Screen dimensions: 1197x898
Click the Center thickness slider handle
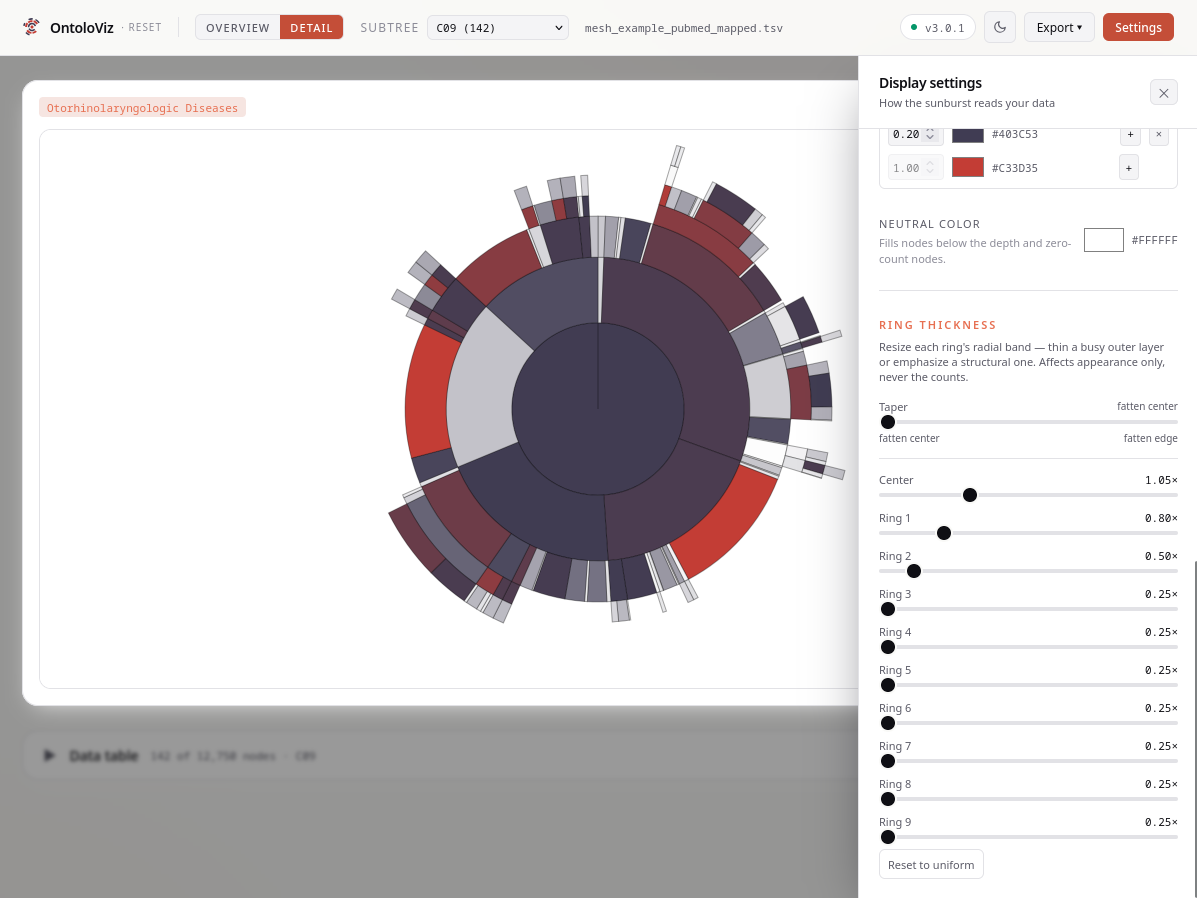tap(970, 495)
